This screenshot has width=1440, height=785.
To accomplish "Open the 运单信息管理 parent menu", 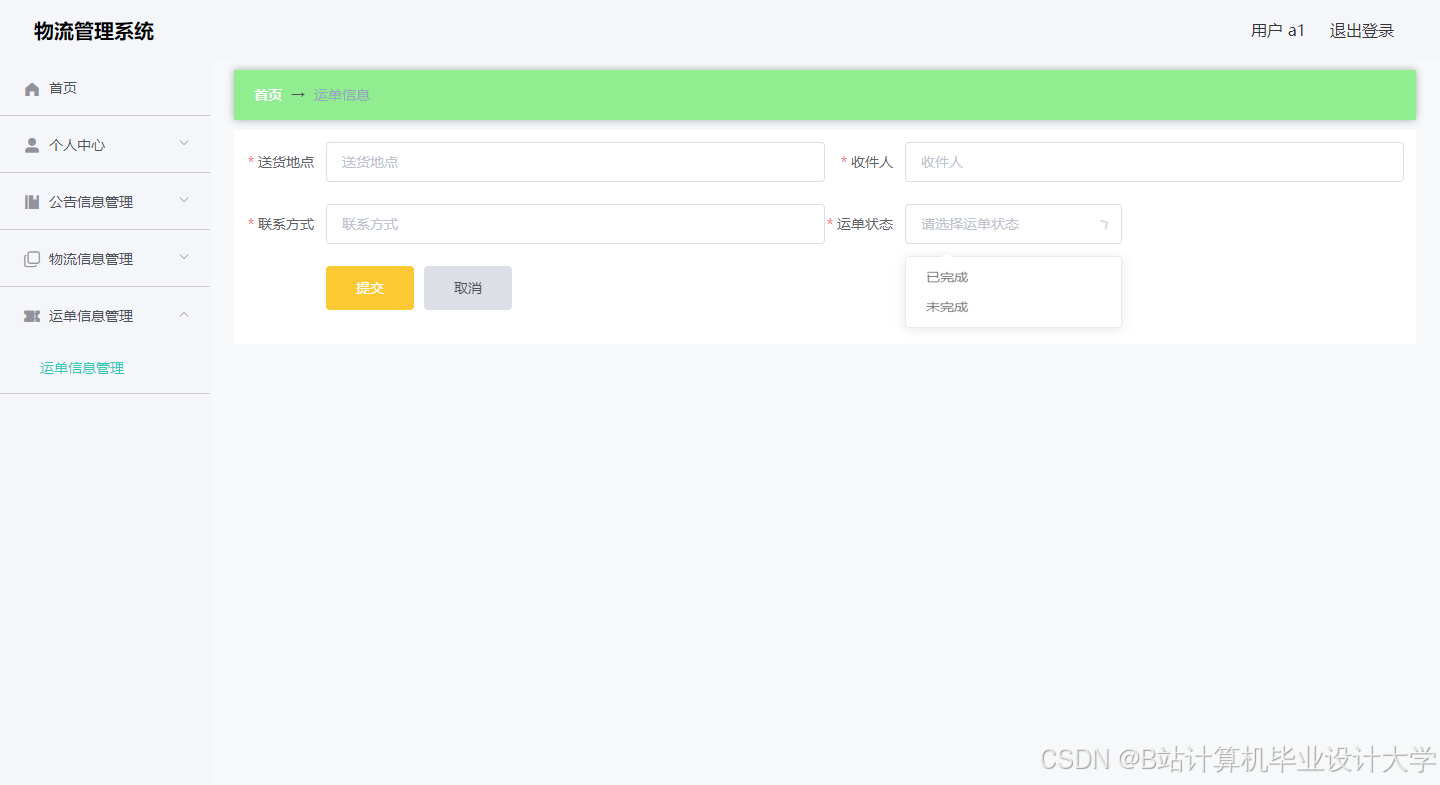I will (105, 316).
